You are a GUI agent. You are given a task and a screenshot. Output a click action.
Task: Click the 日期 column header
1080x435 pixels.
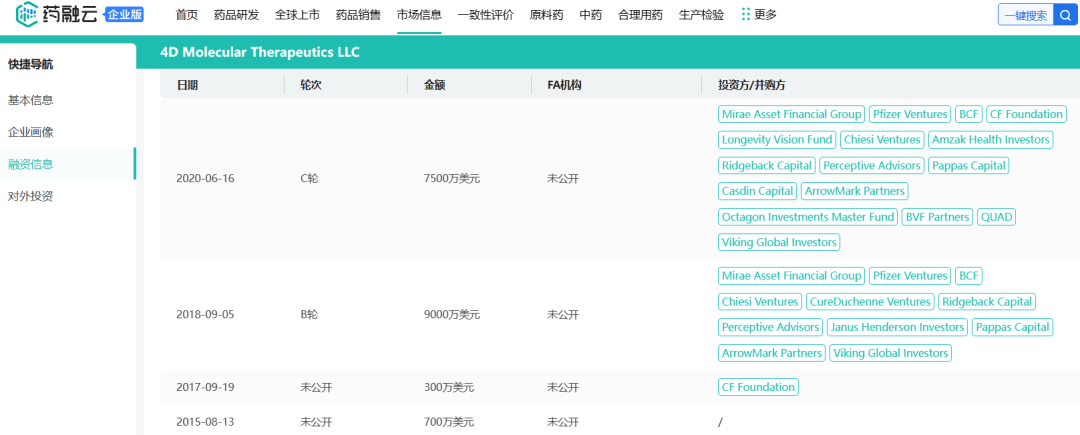(187, 85)
